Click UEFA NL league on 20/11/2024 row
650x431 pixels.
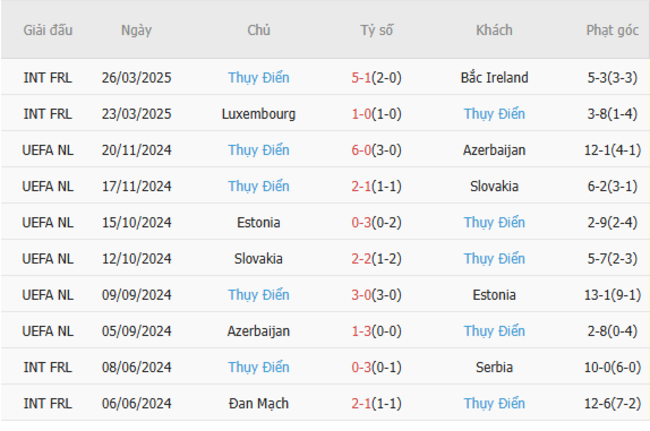[x=48, y=150]
